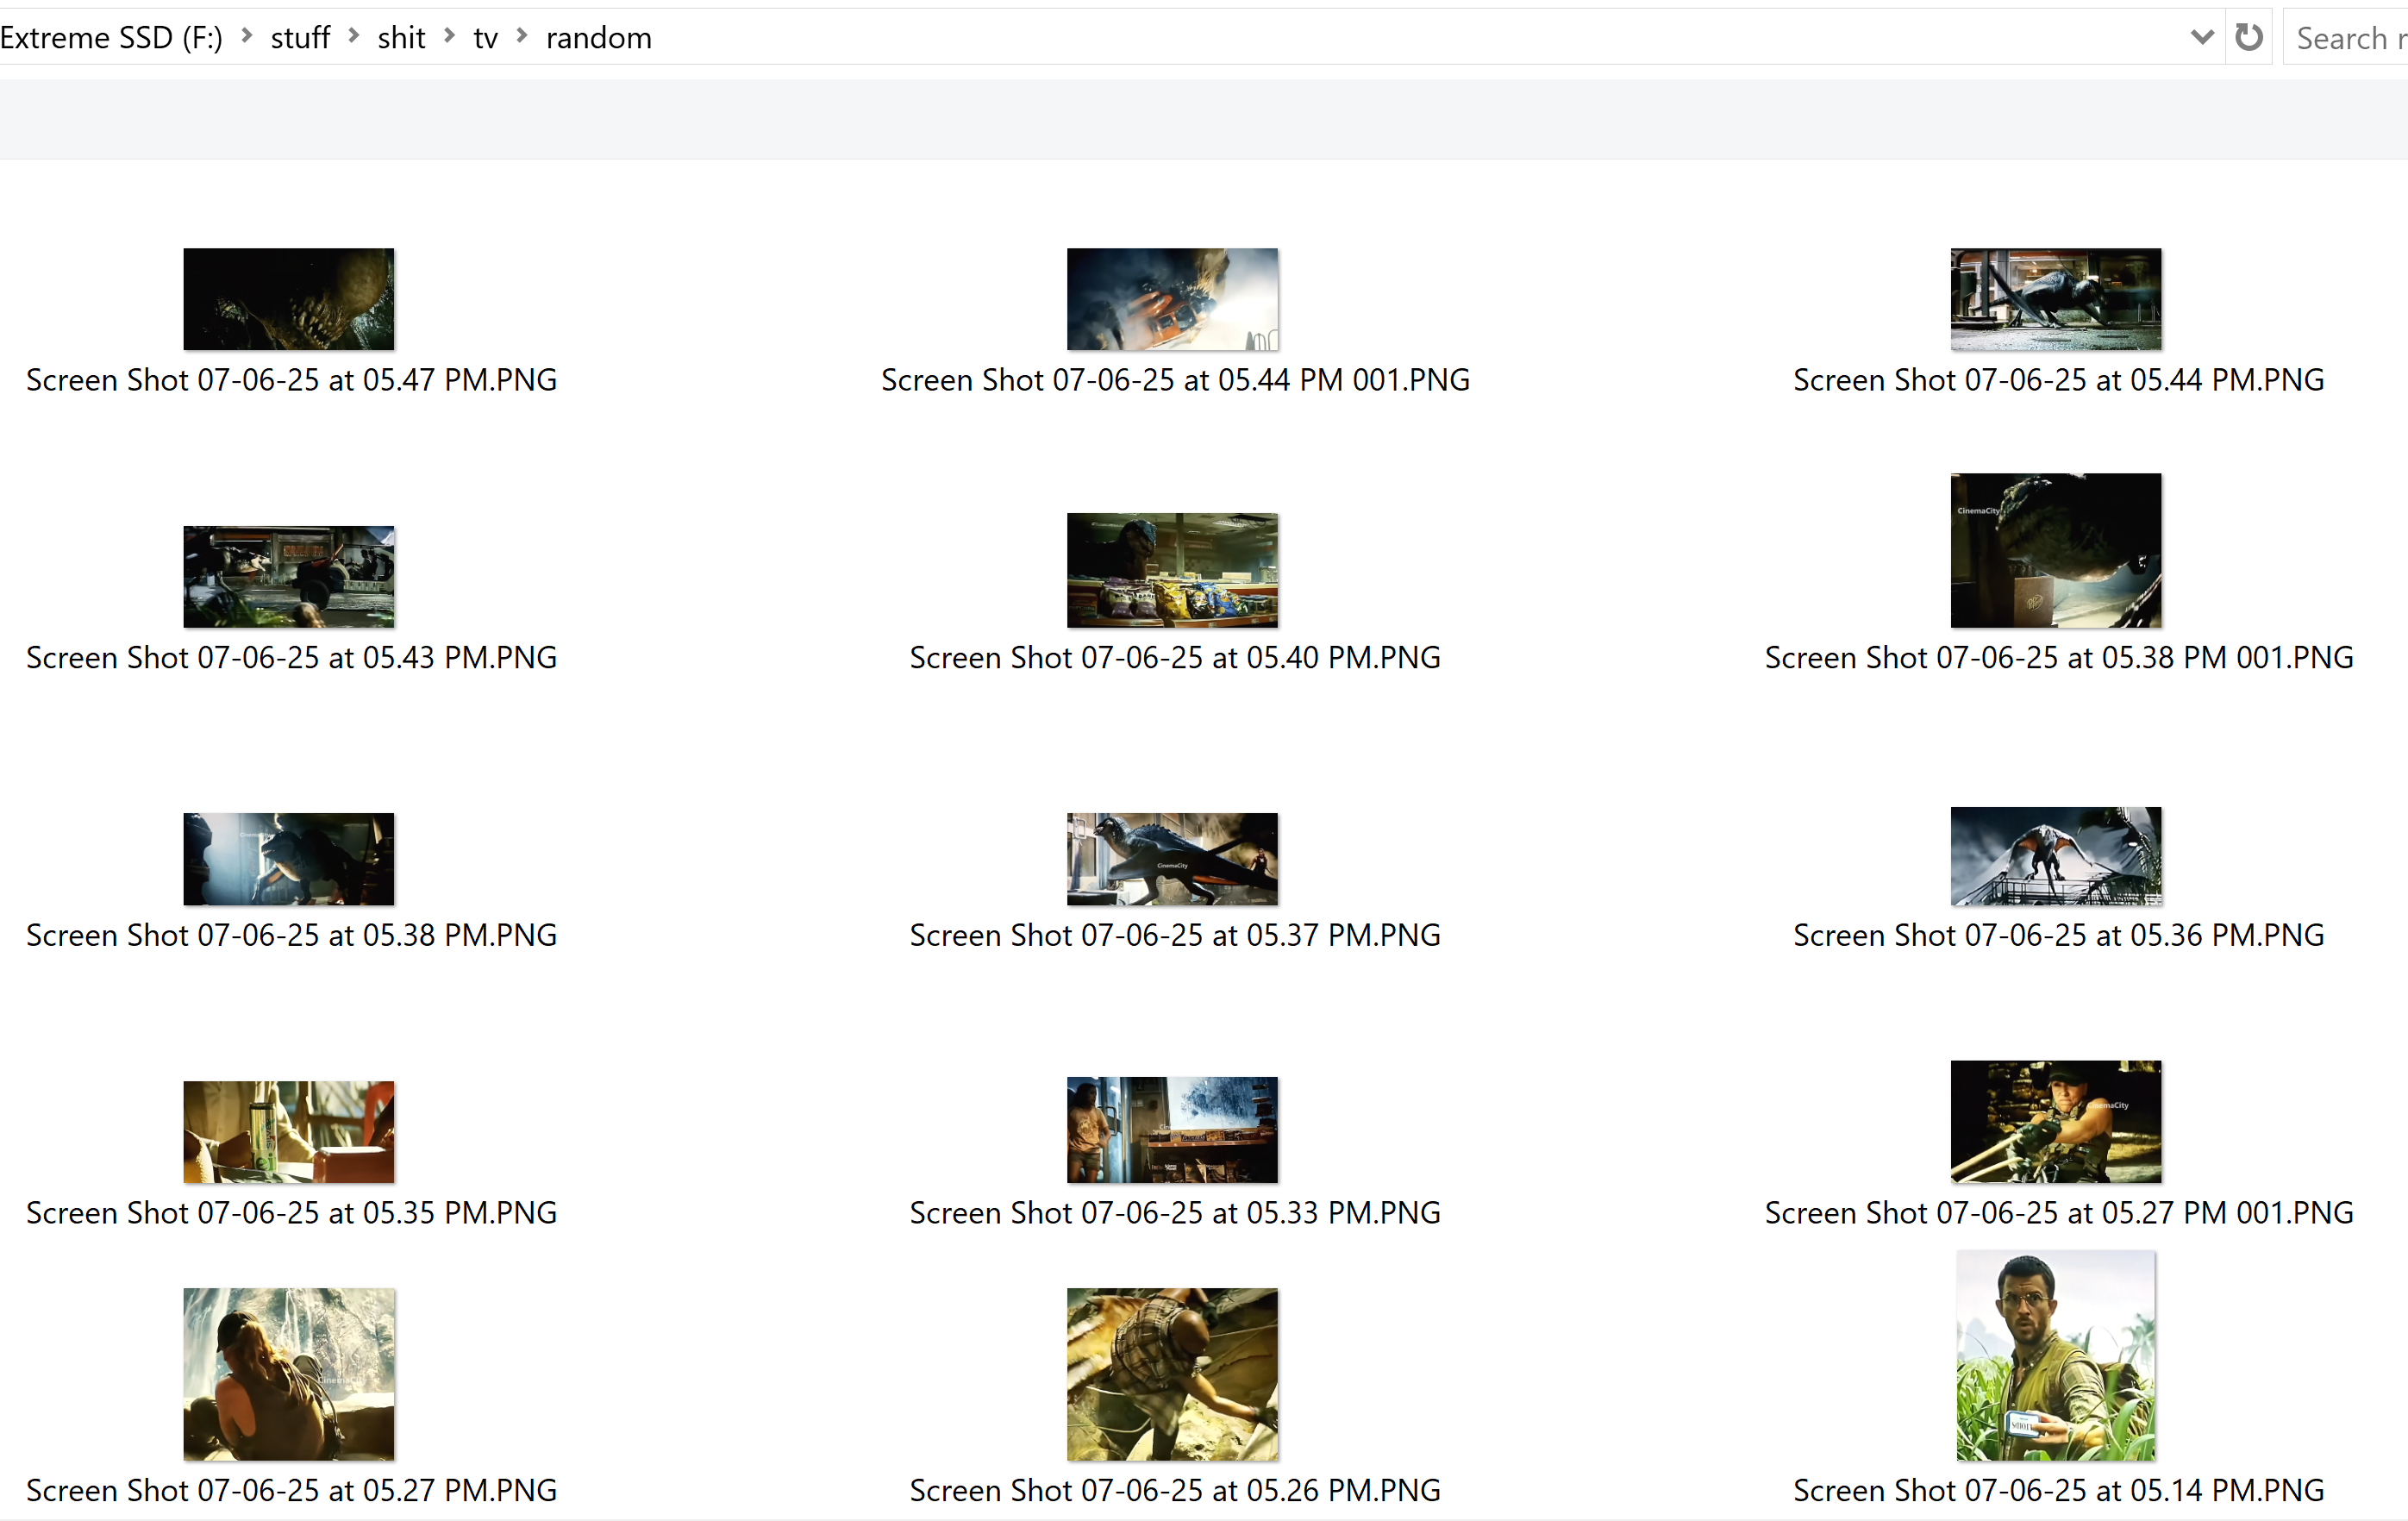Click filename Screen Shot 07-06-25 at 05.43 PM.PNG
Viewport: 2408px width, 1521px height.
click(291, 658)
